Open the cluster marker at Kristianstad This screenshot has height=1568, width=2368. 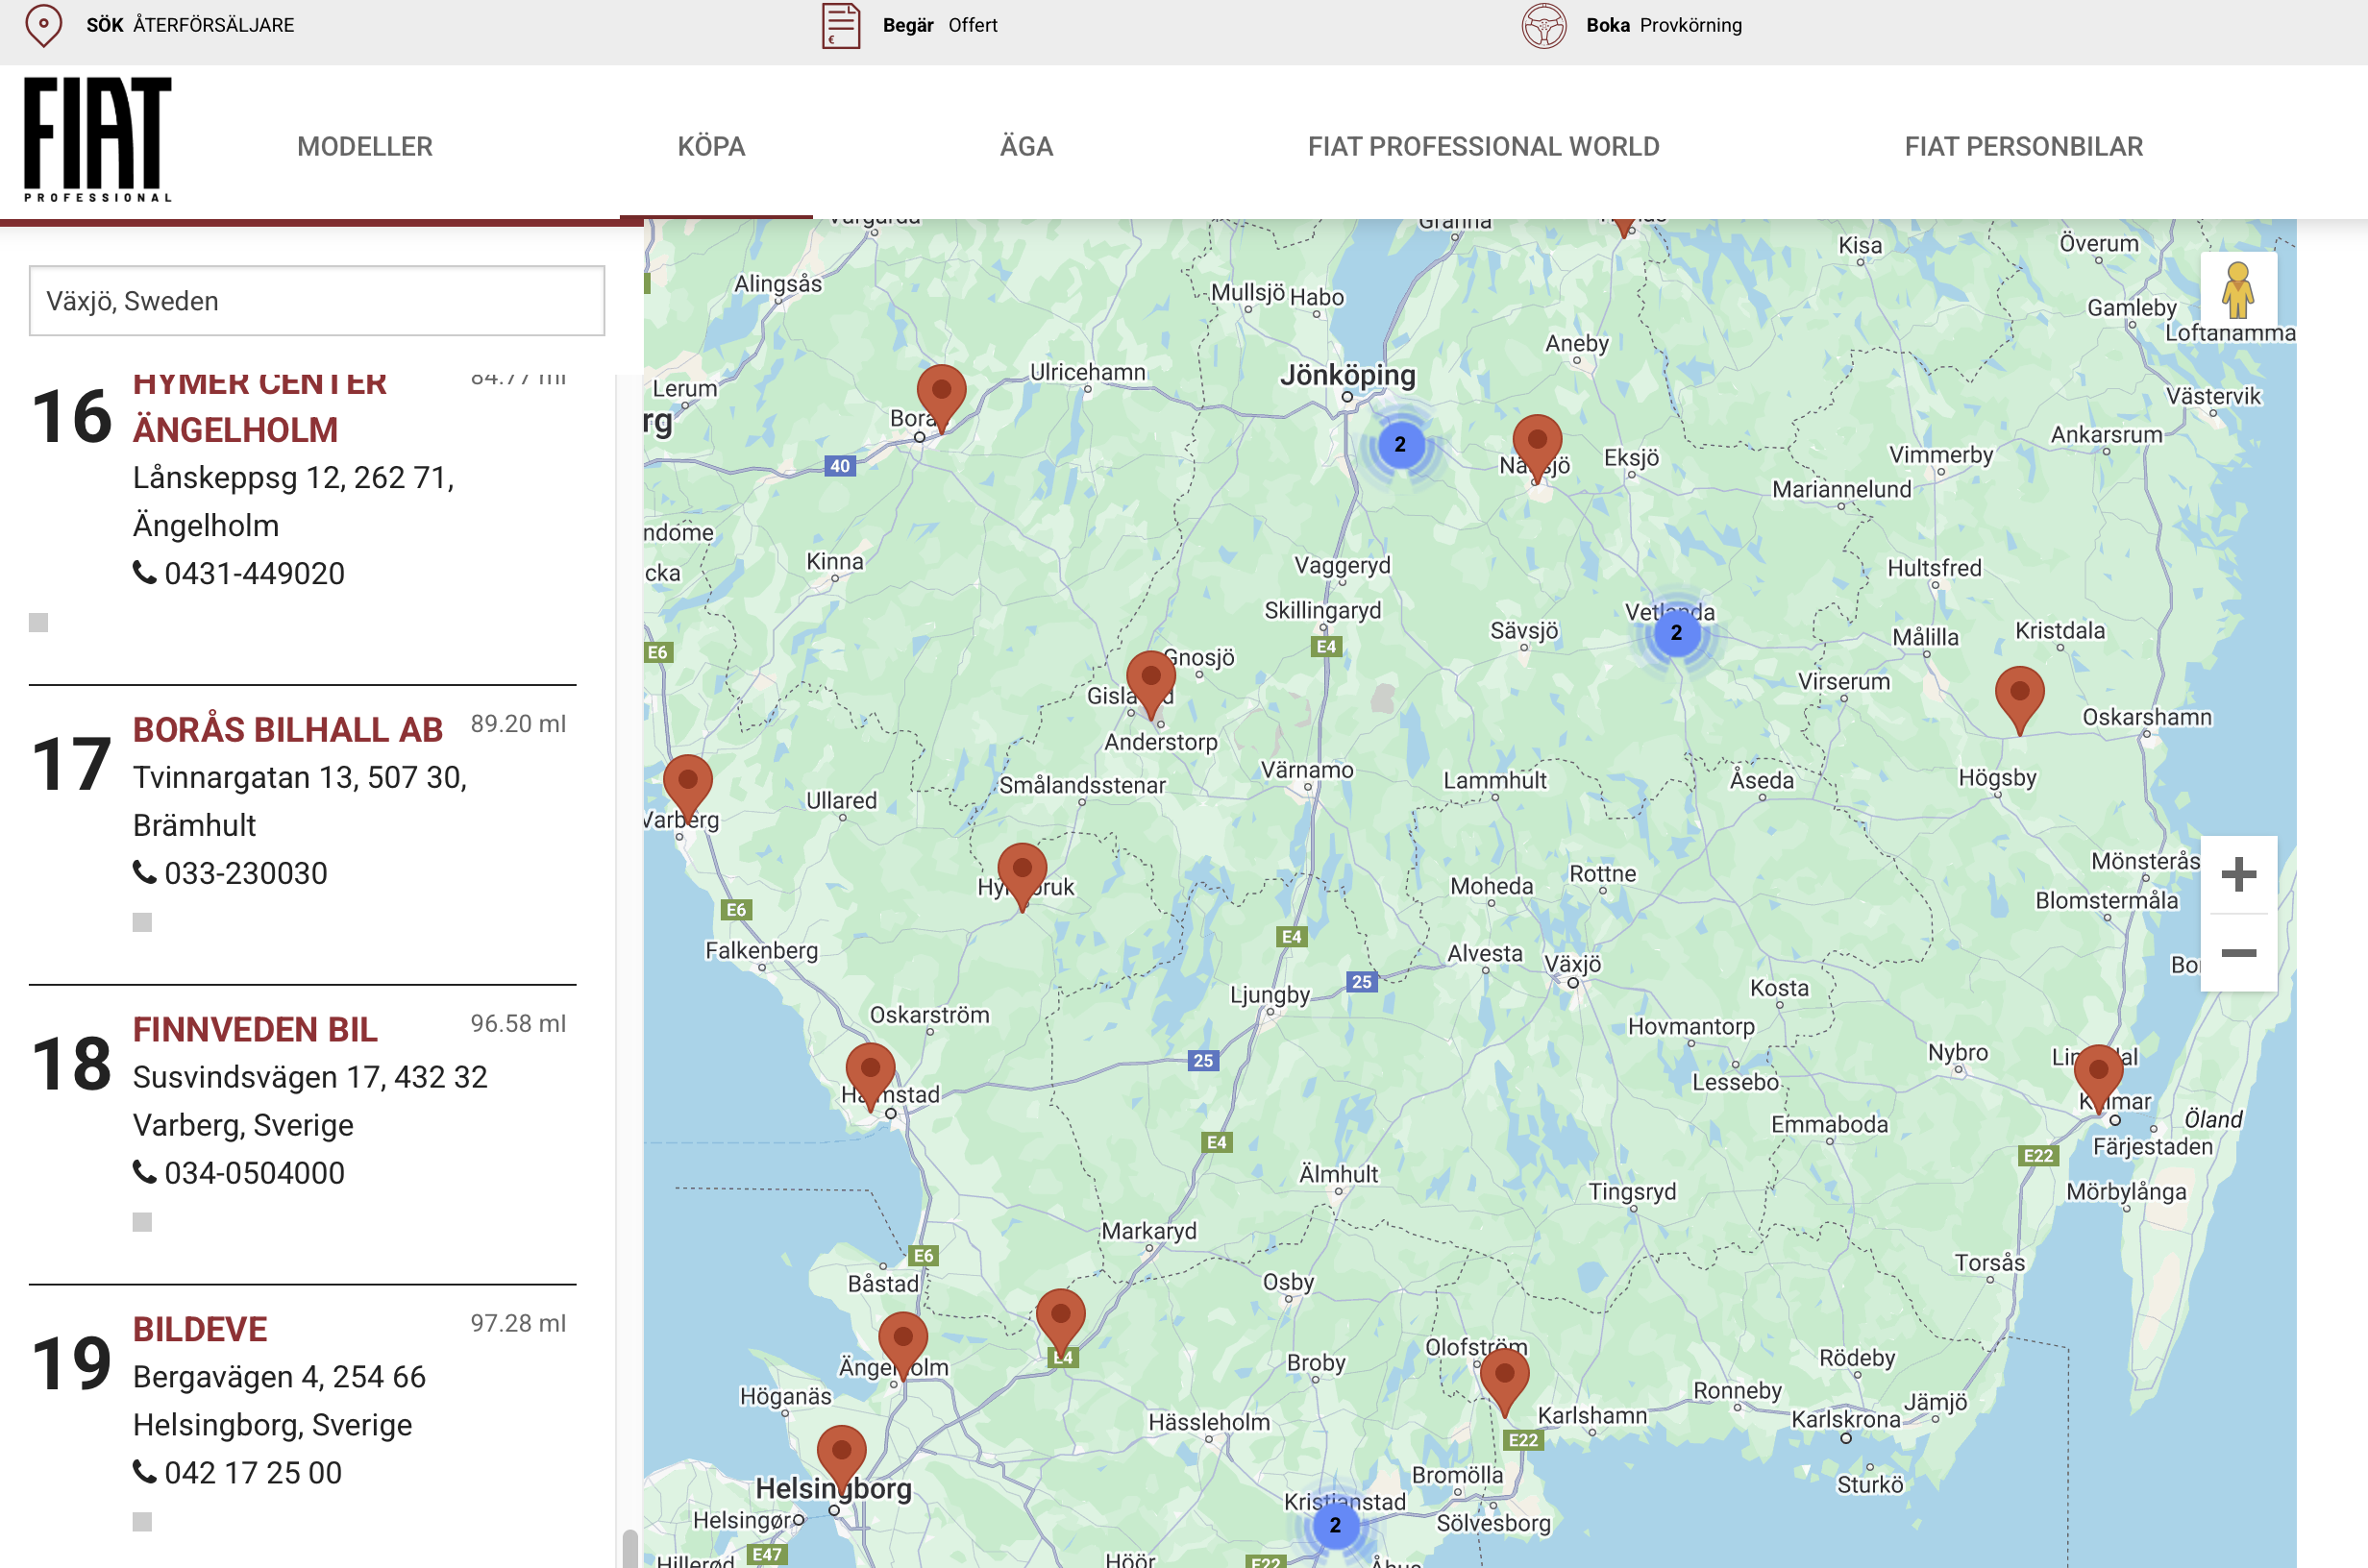tap(1335, 1525)
